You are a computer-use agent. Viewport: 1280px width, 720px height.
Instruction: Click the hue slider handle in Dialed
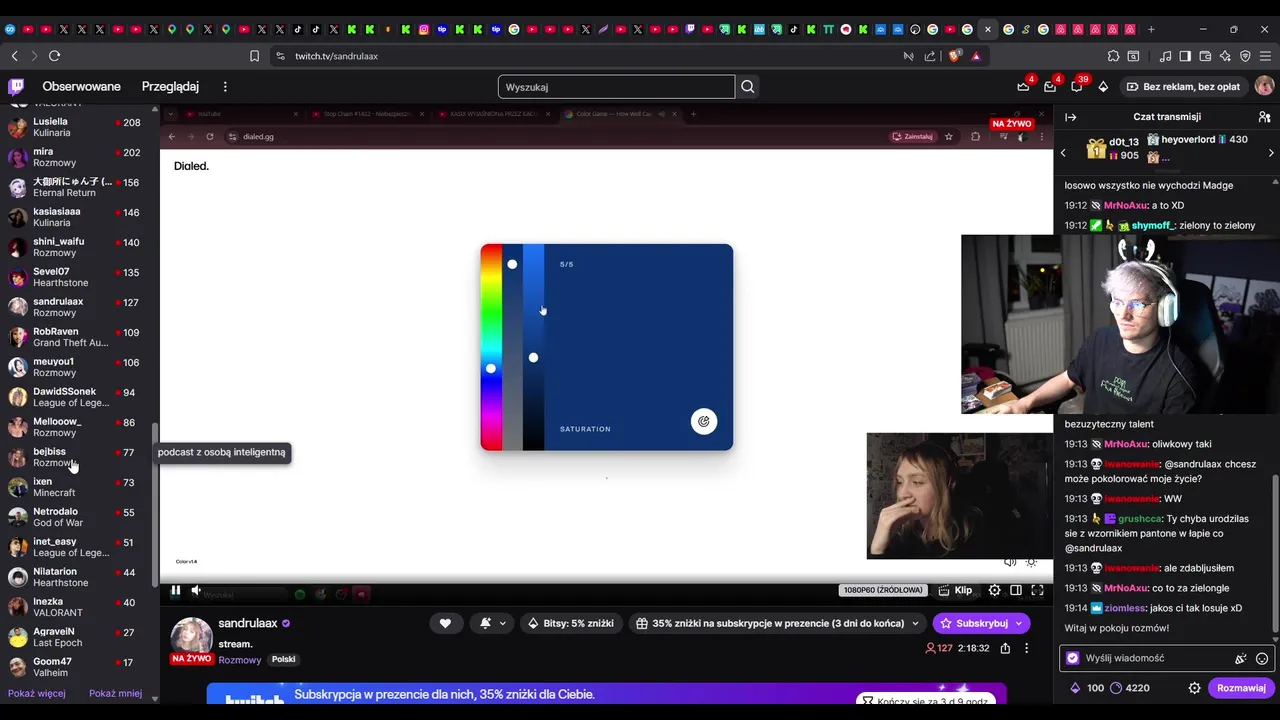[x=491, y=369]
